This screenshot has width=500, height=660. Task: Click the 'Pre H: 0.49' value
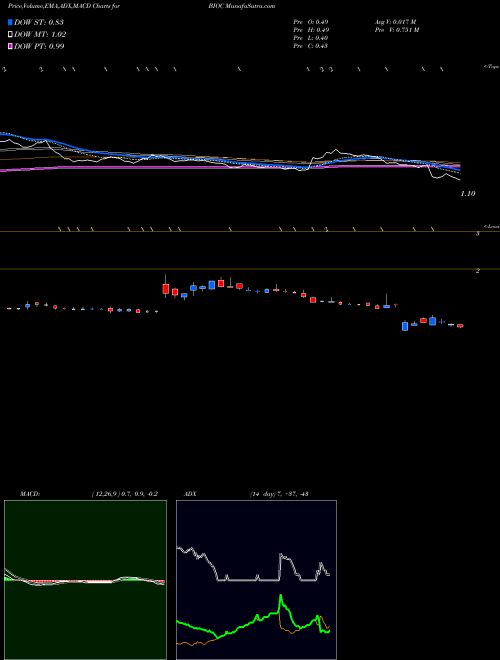(x=311, y=30)
